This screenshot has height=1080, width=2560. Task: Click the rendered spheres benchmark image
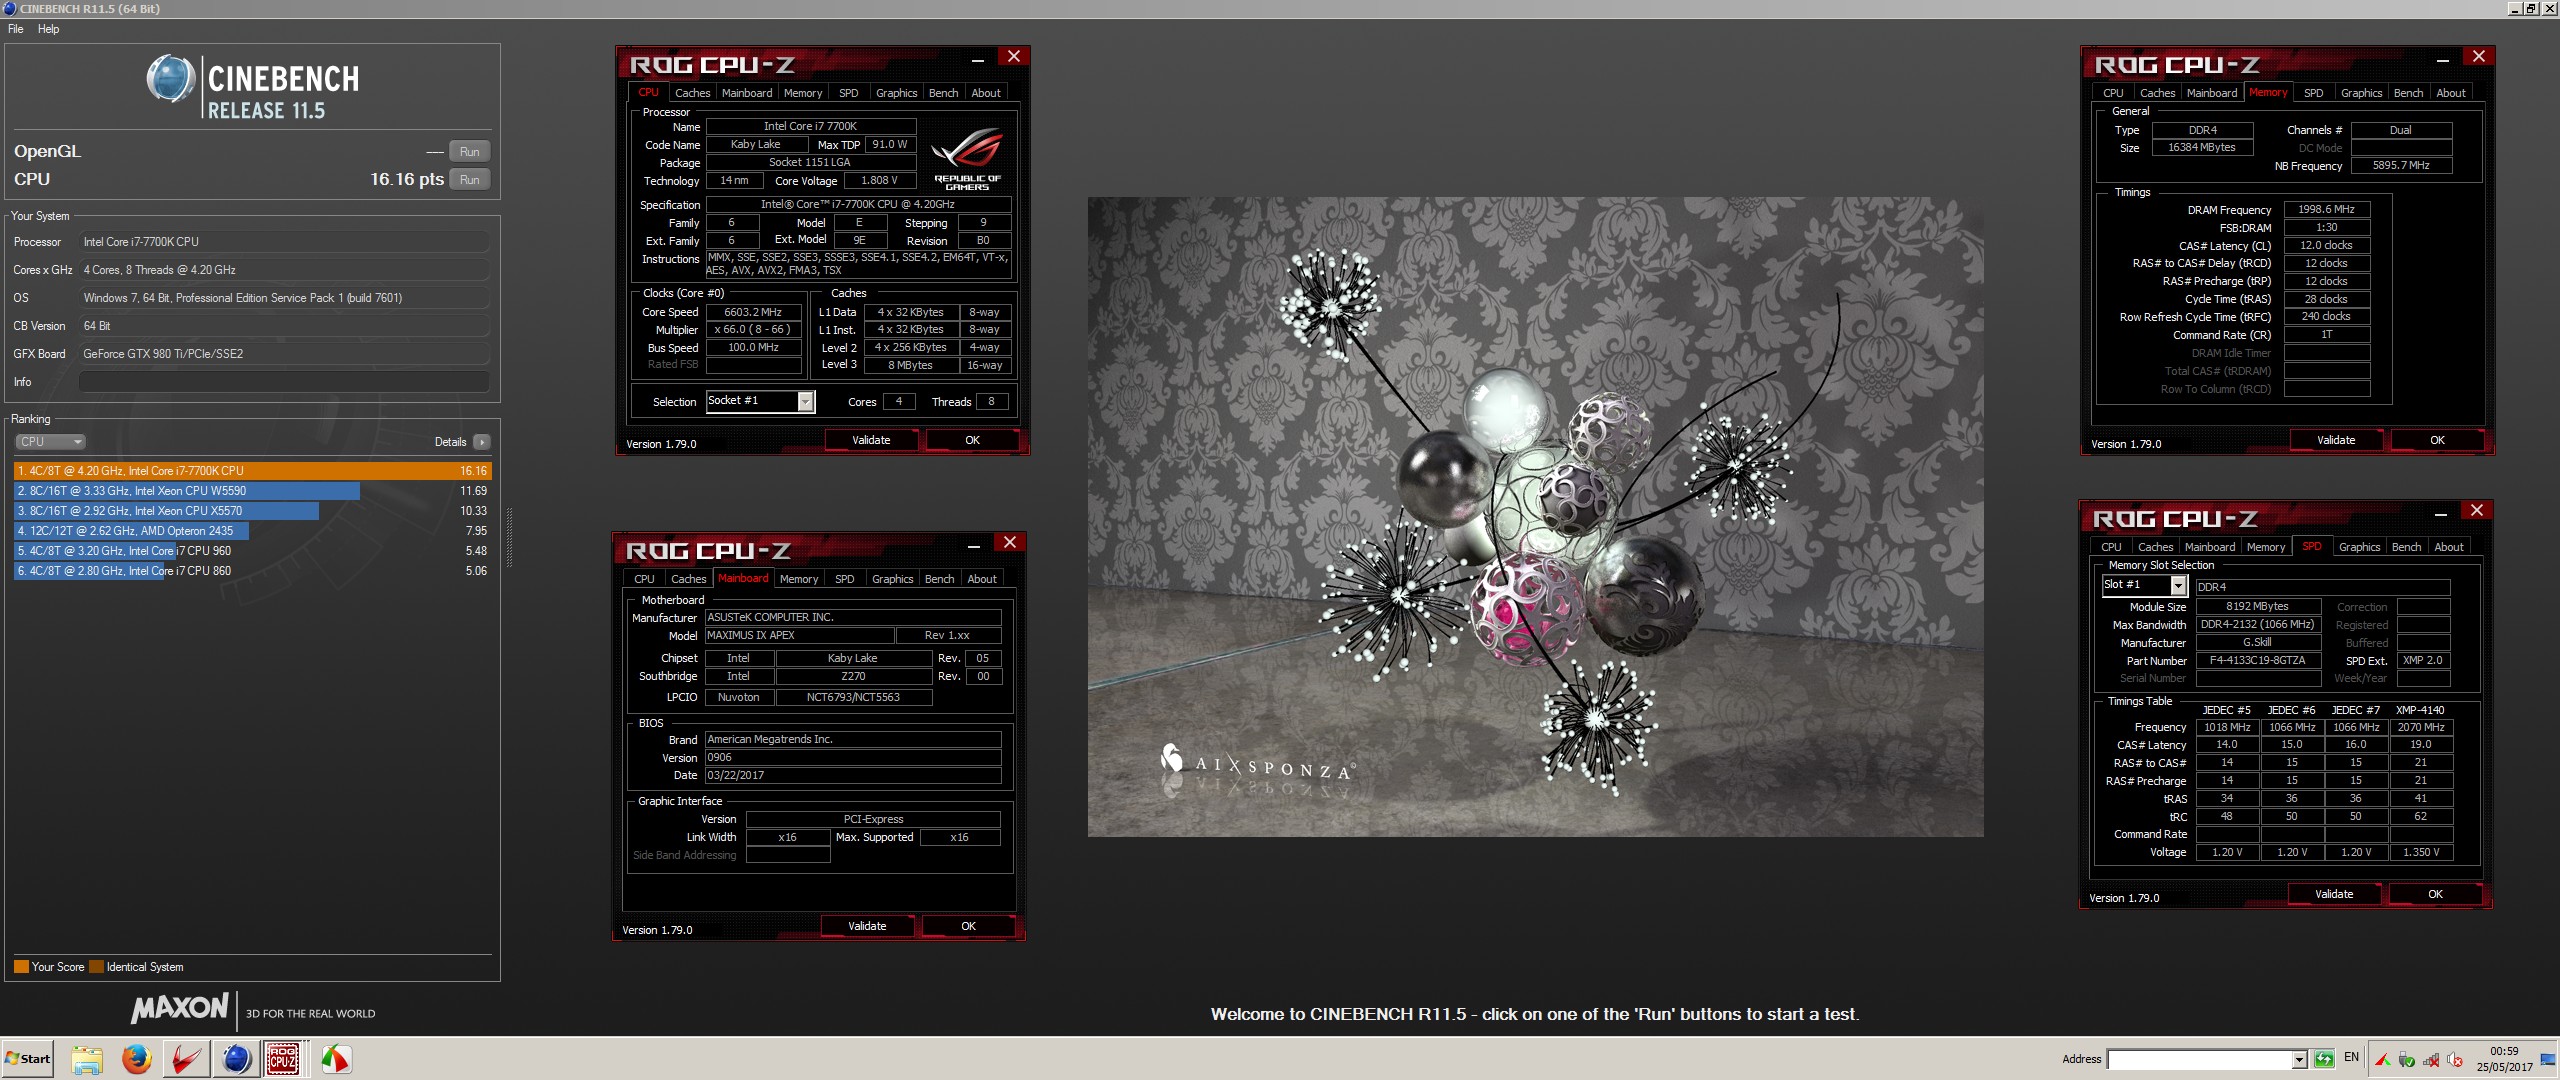1535,517
